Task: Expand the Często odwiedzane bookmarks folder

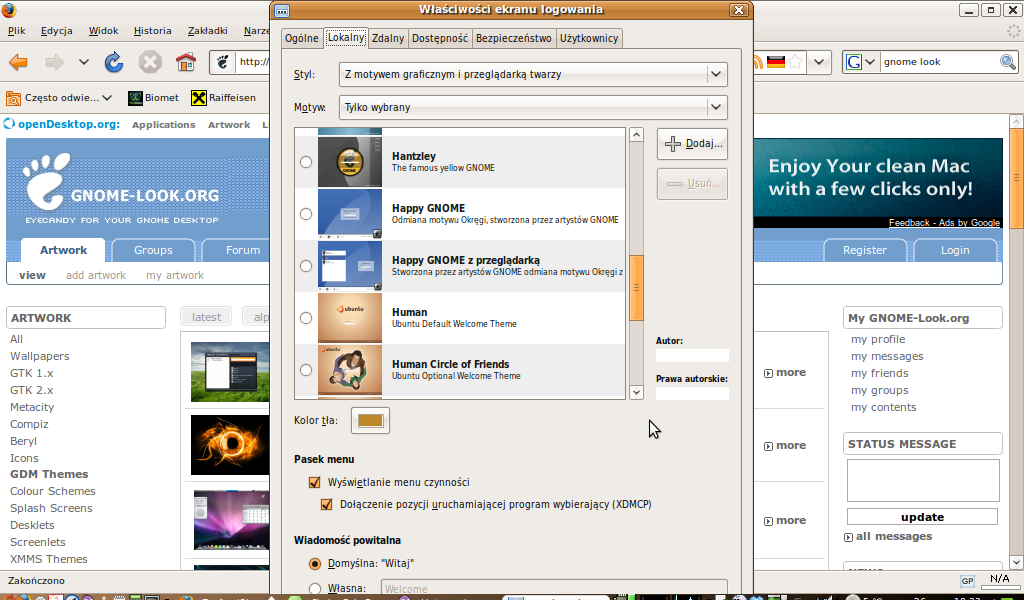Action: click(59, 98)
